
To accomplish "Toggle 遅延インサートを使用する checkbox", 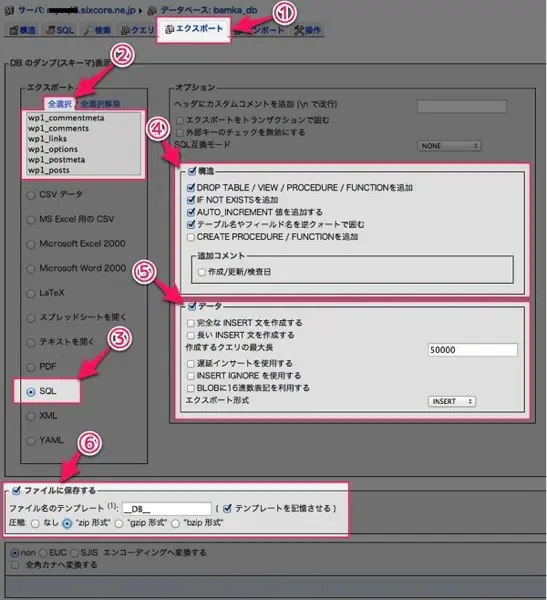I will point(191,364).
